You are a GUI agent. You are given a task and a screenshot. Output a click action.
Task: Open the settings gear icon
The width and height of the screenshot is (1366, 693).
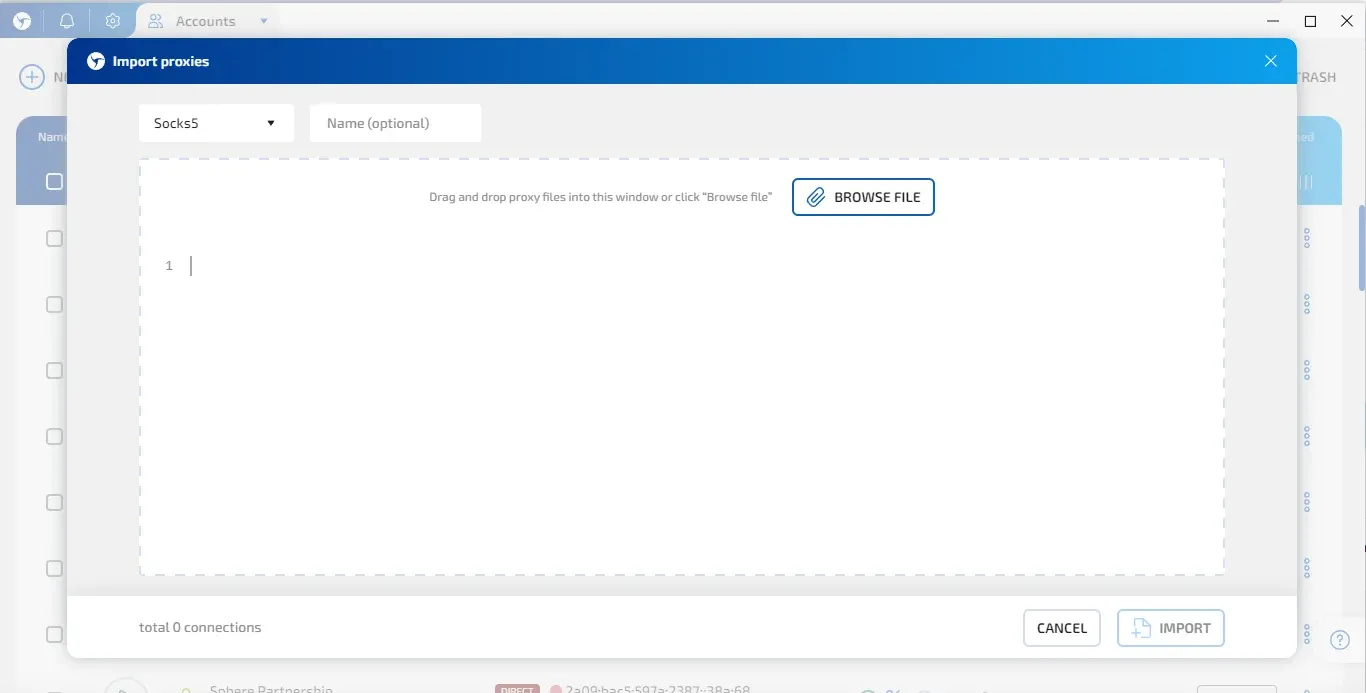coord(113,20)
